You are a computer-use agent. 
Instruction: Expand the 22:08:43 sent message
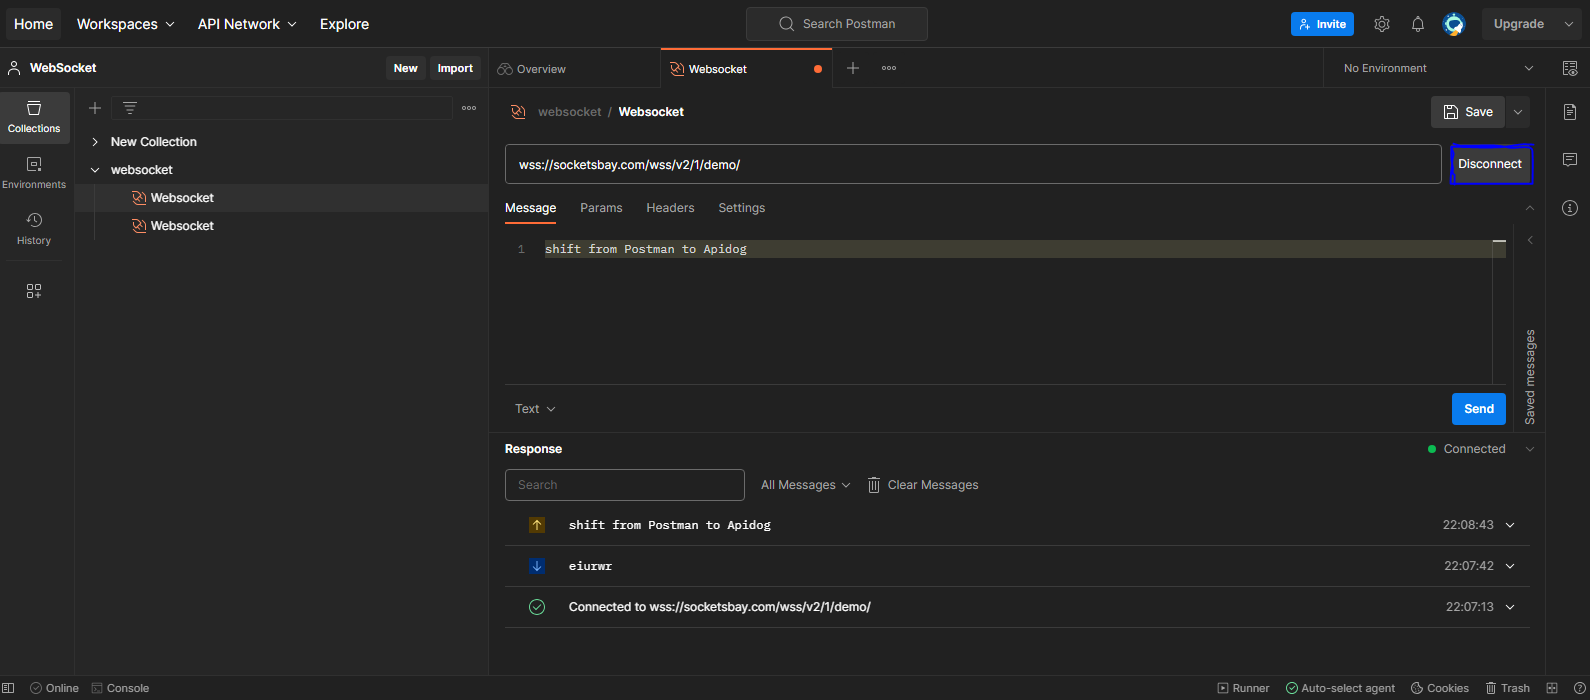pos(1510,525)
